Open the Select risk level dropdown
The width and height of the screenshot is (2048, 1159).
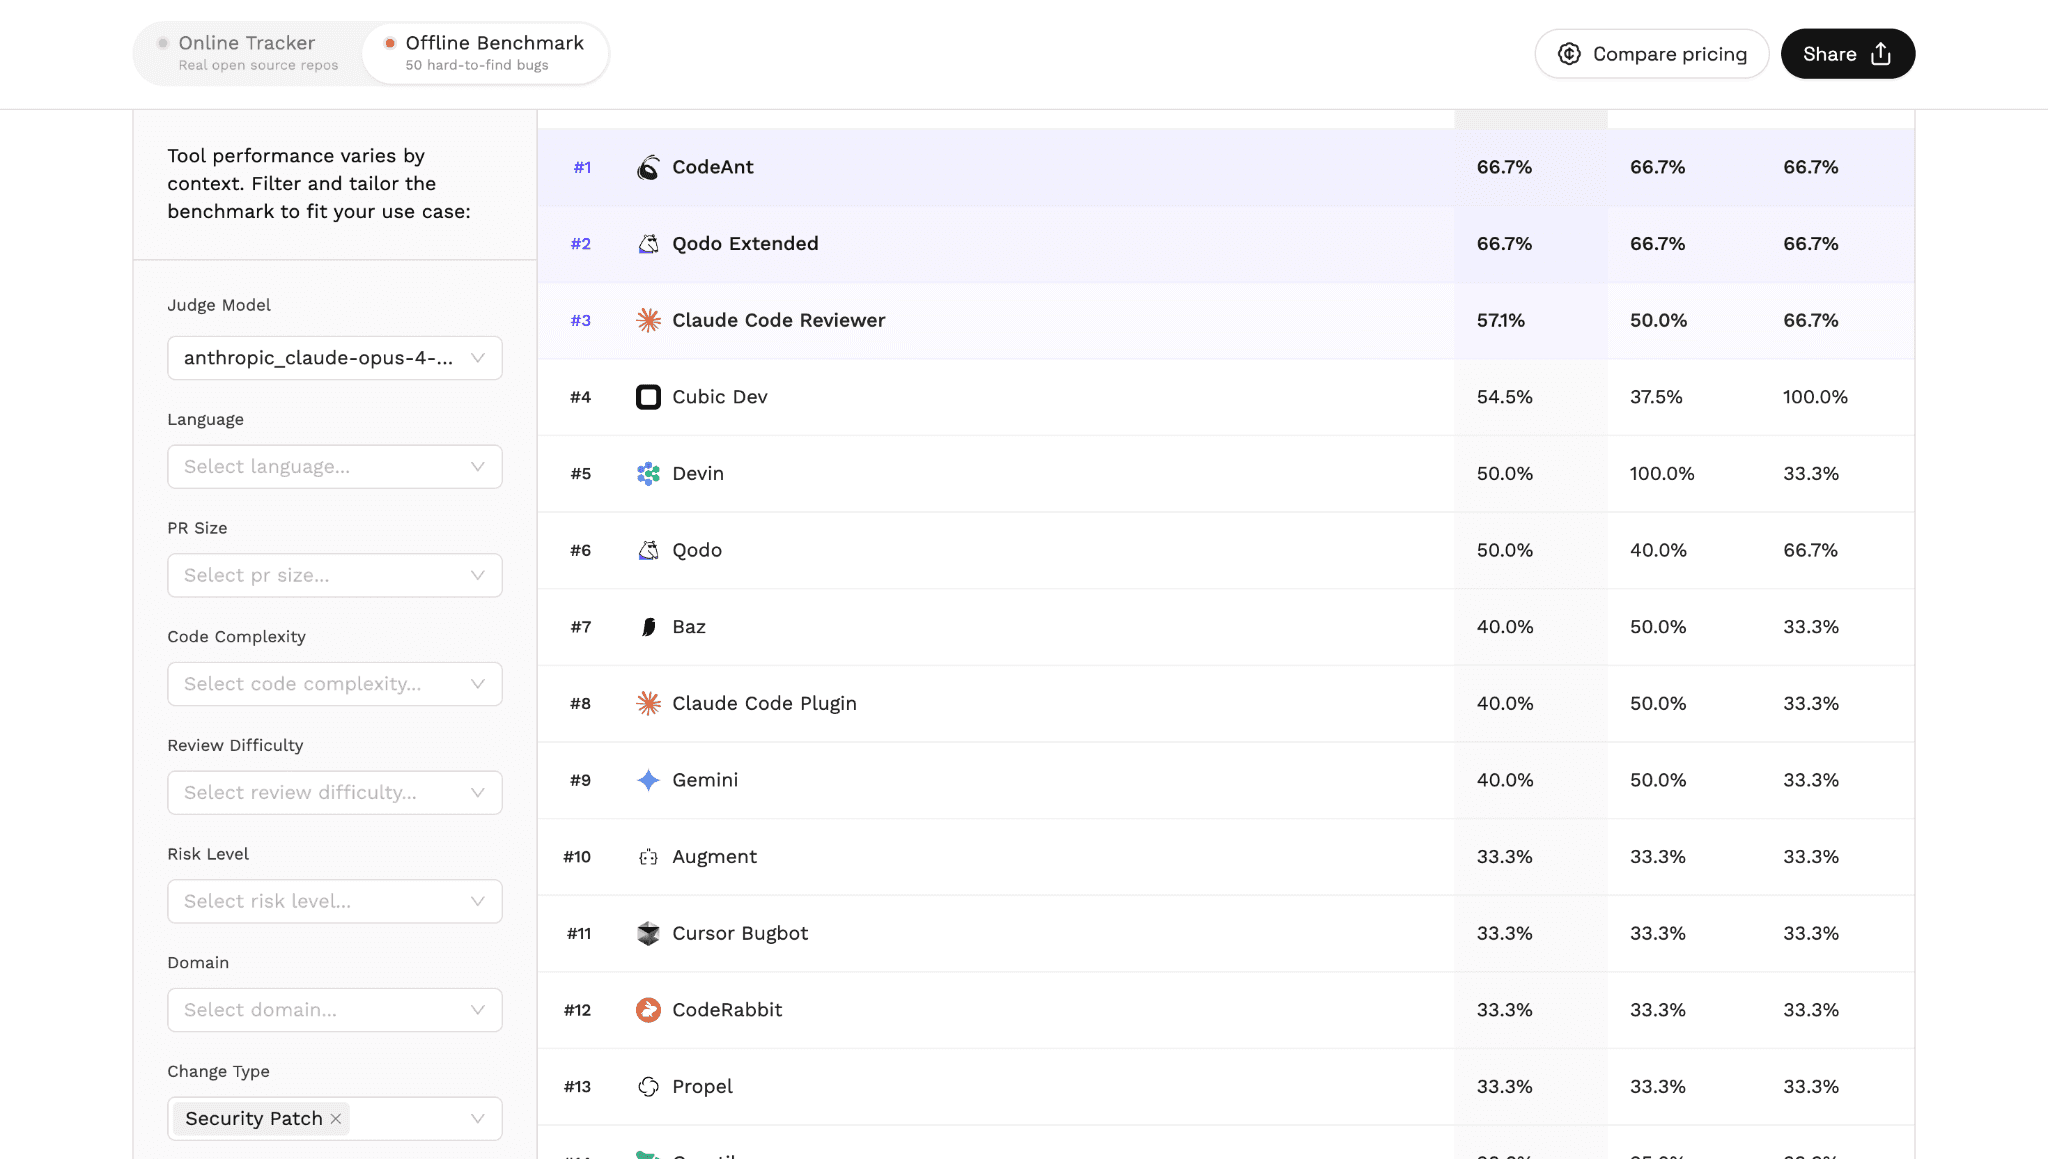pyautogui.click(x=334, y=901)
